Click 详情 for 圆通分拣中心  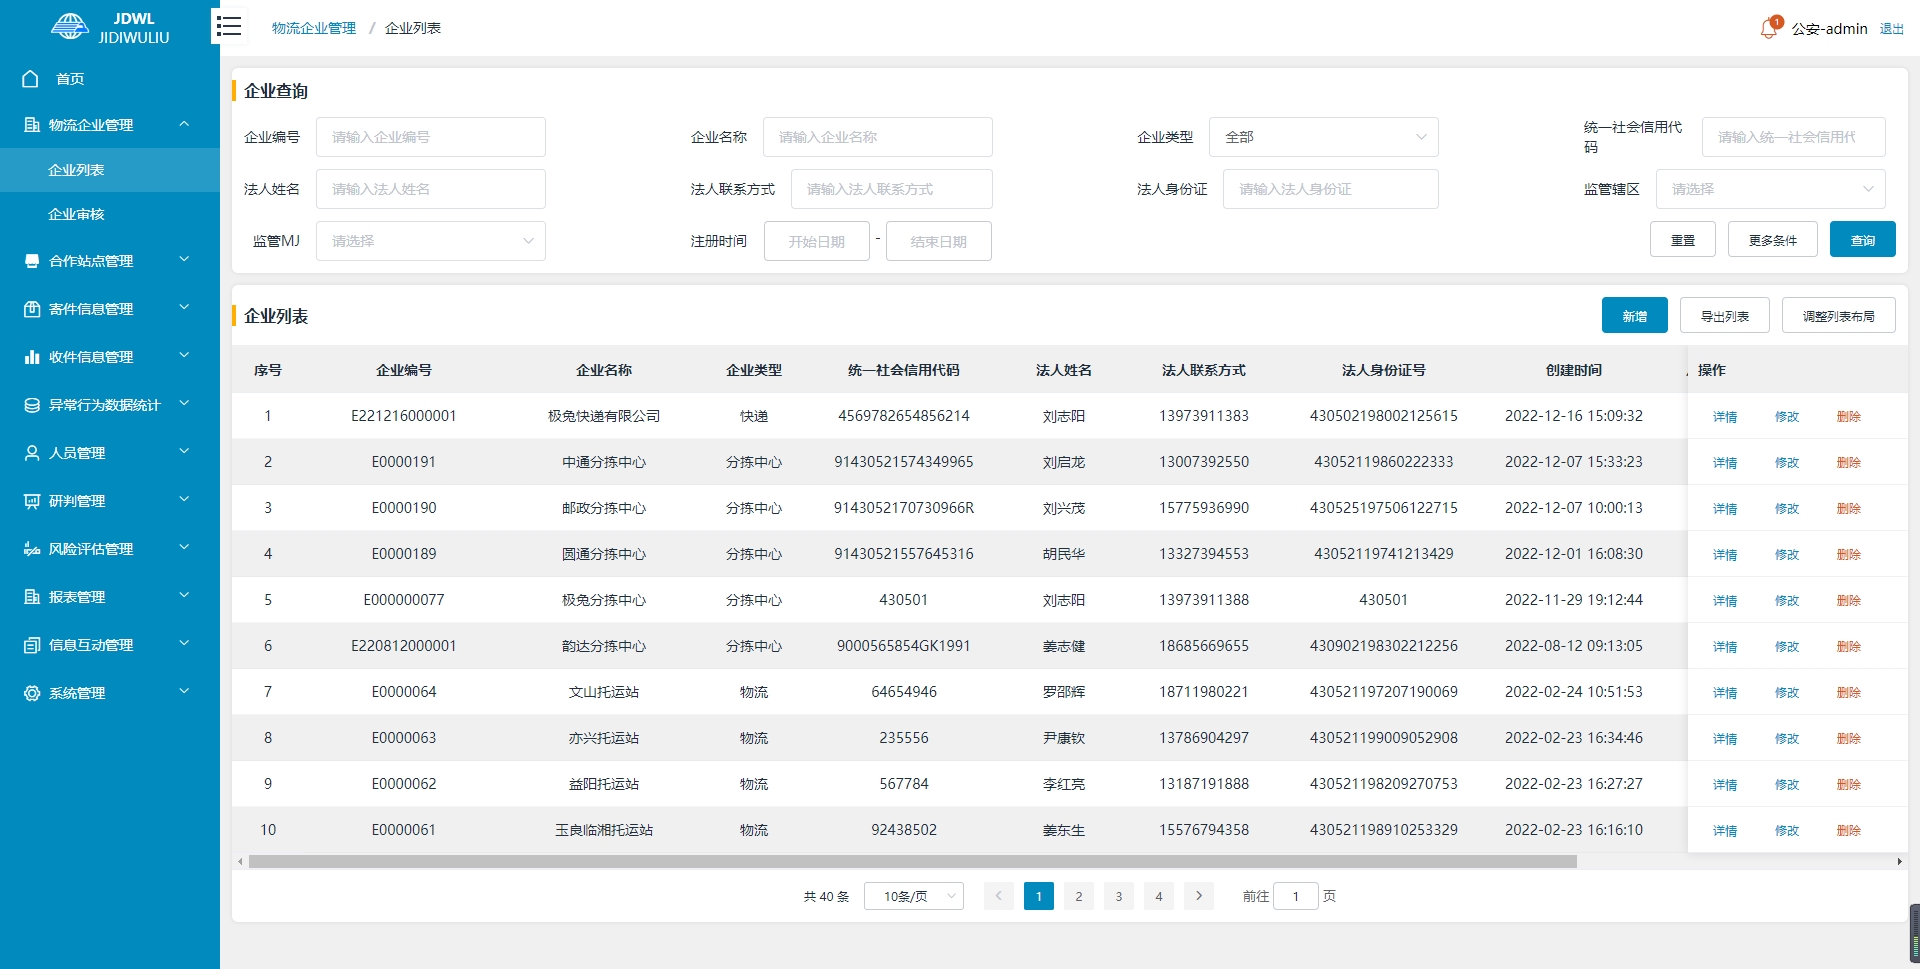tap(1724, 555)
